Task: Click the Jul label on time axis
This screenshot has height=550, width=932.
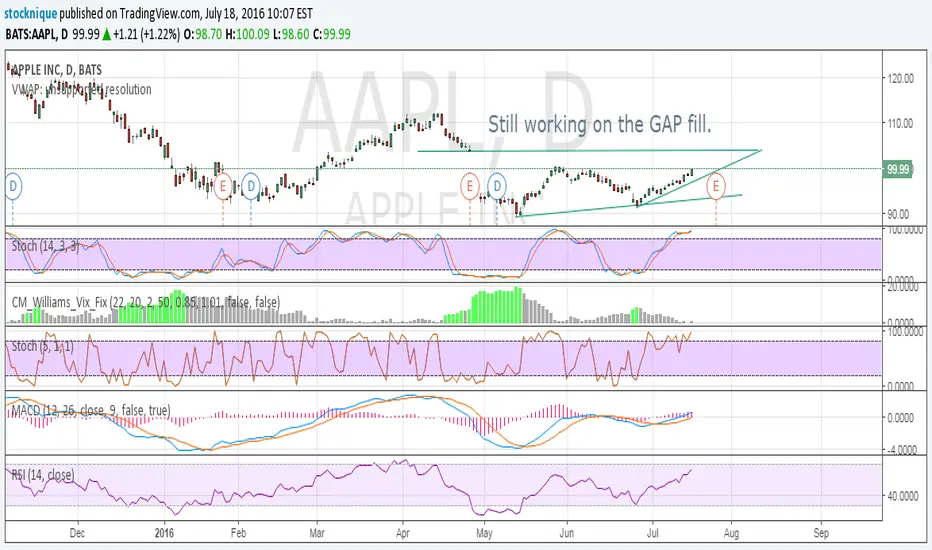Action: pos(653,533)
